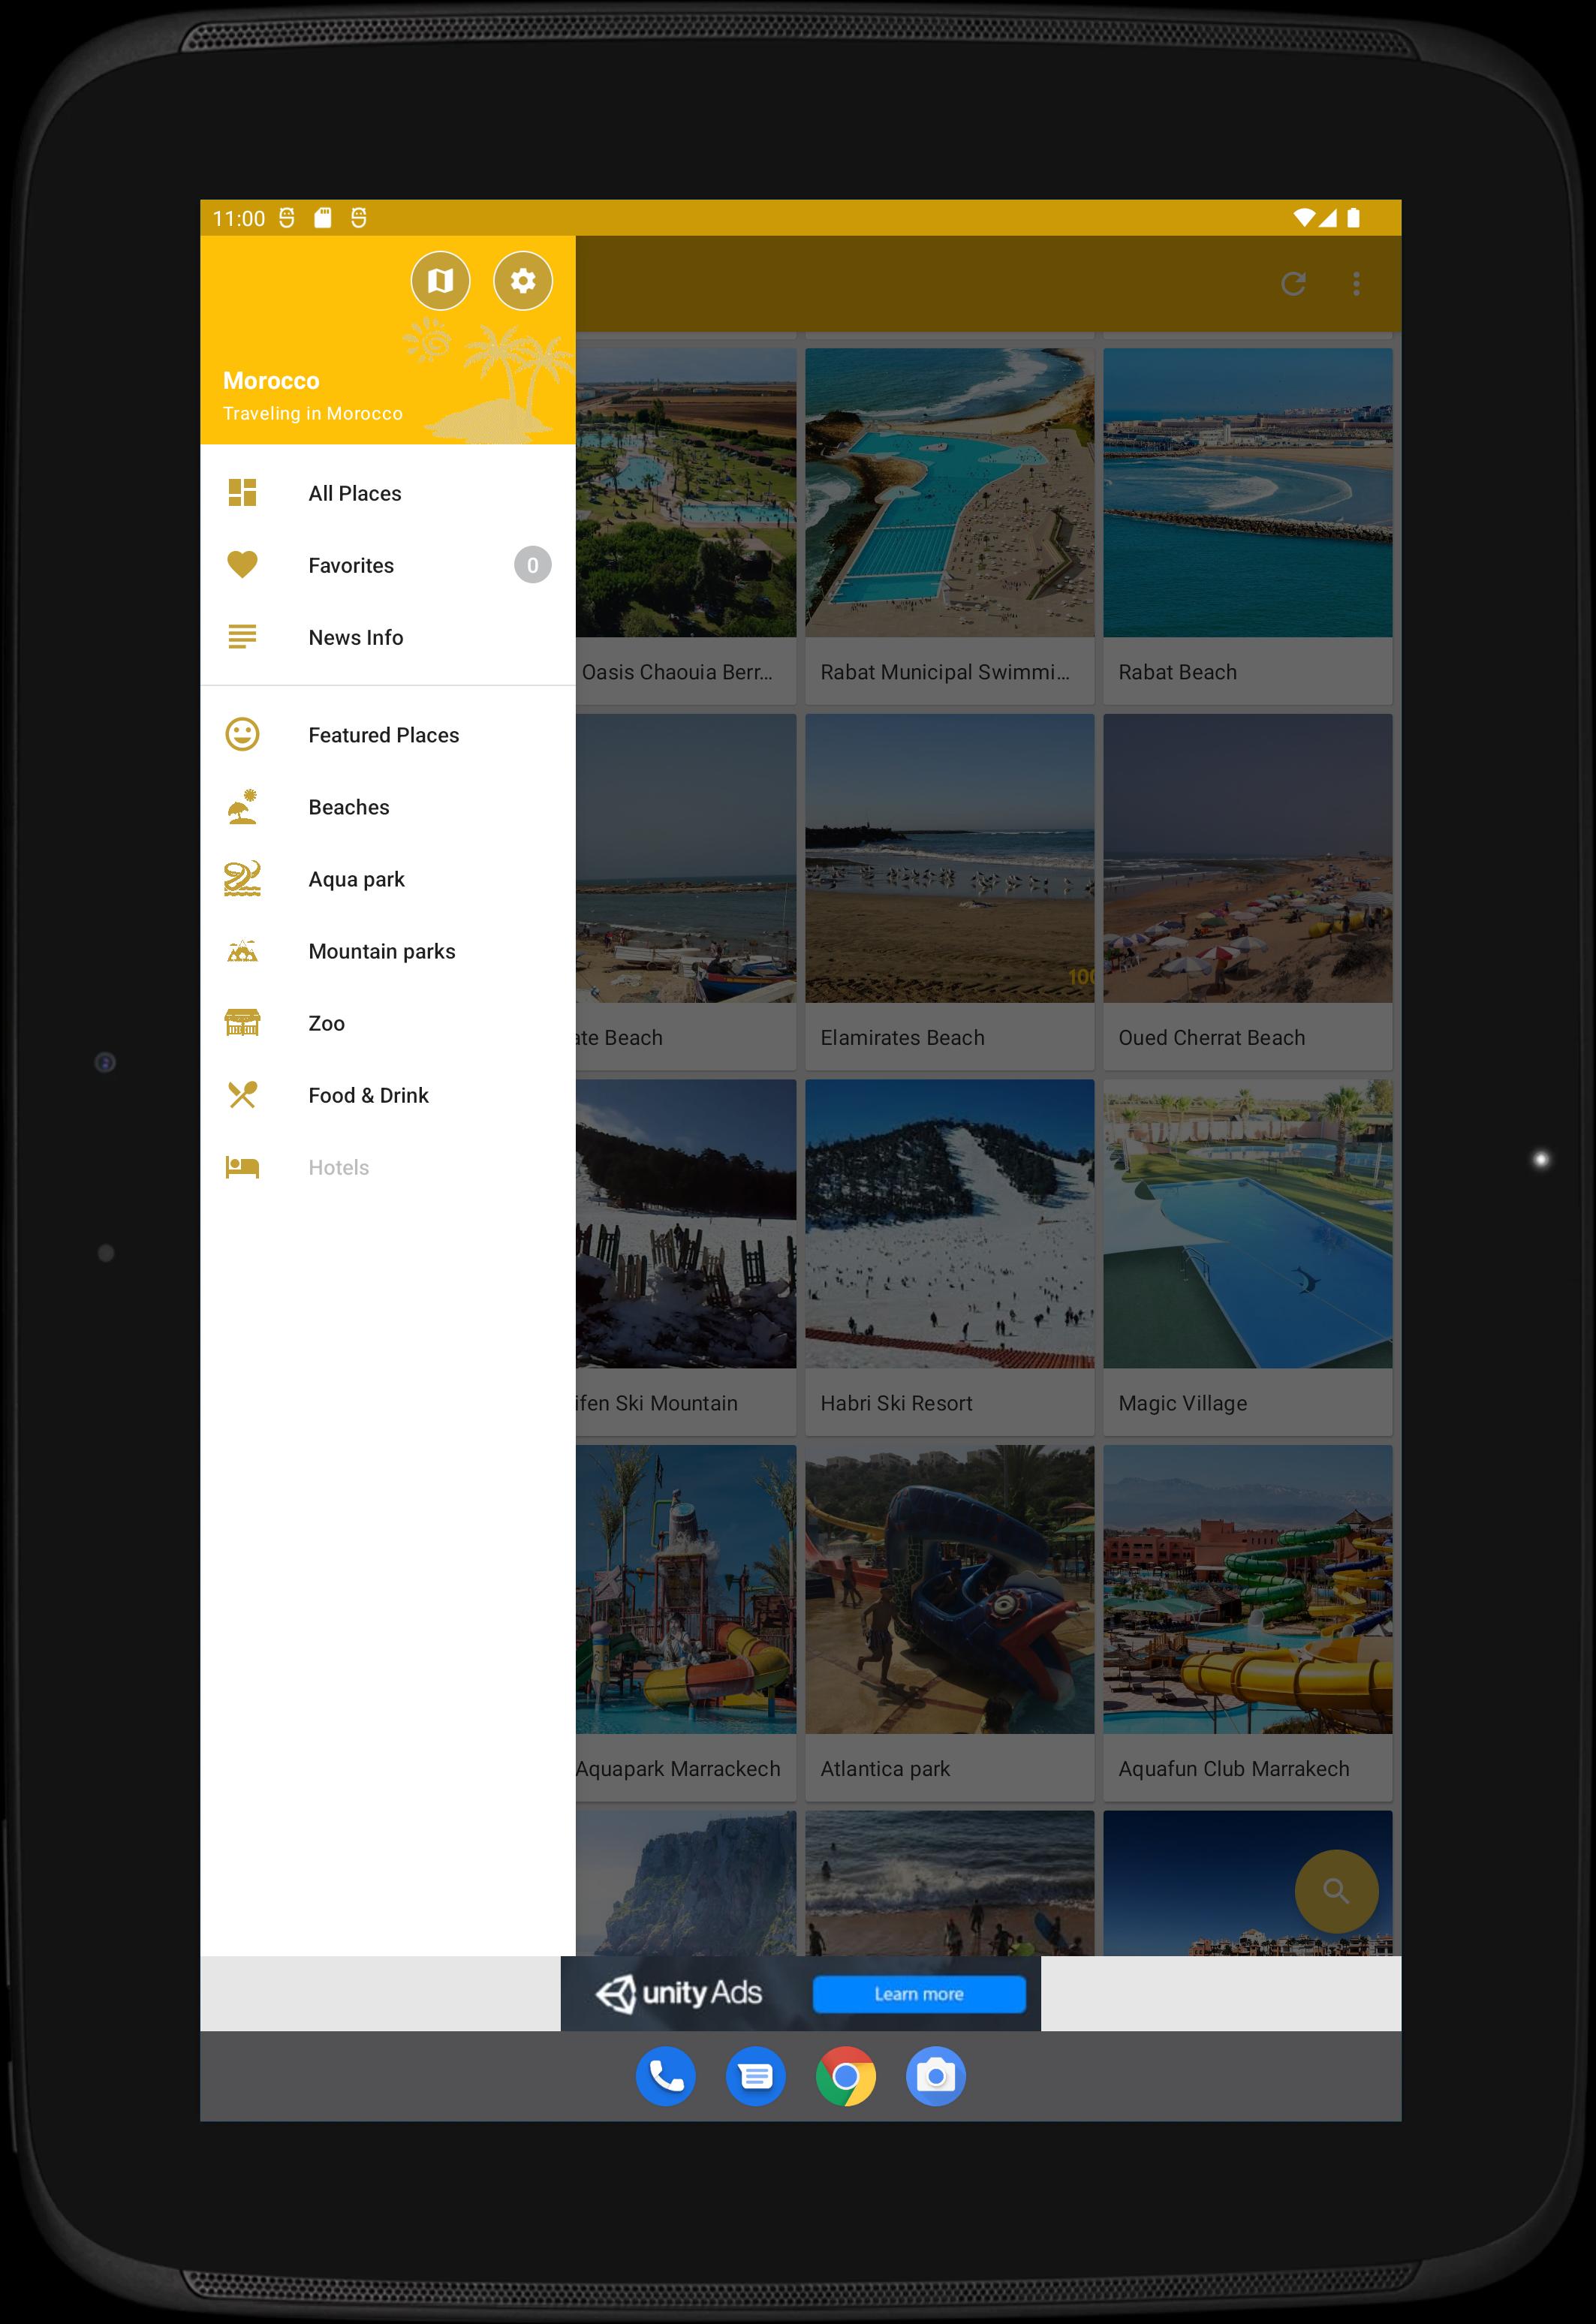Click the Rabat Beach title text
The height and width of the screenshot is (2324, 1596).
(x=1177, y=672)
